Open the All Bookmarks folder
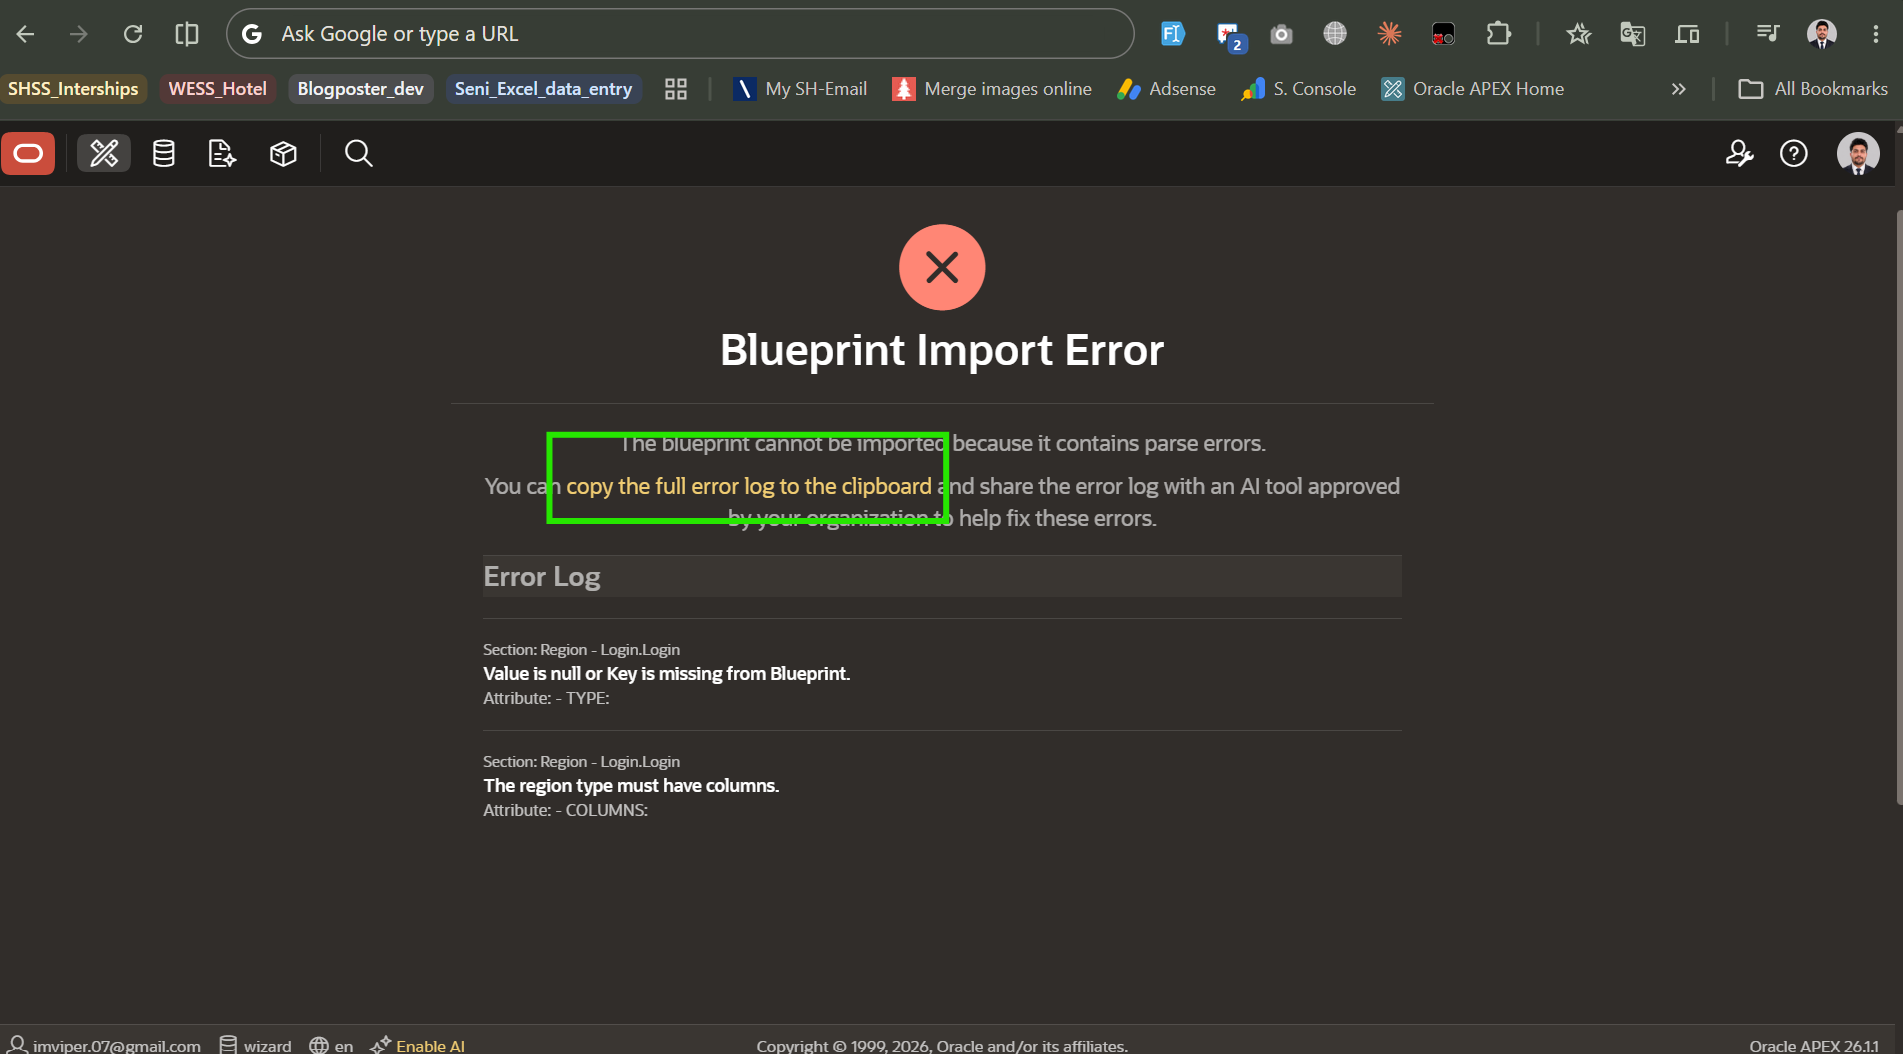 point(1812,89)
